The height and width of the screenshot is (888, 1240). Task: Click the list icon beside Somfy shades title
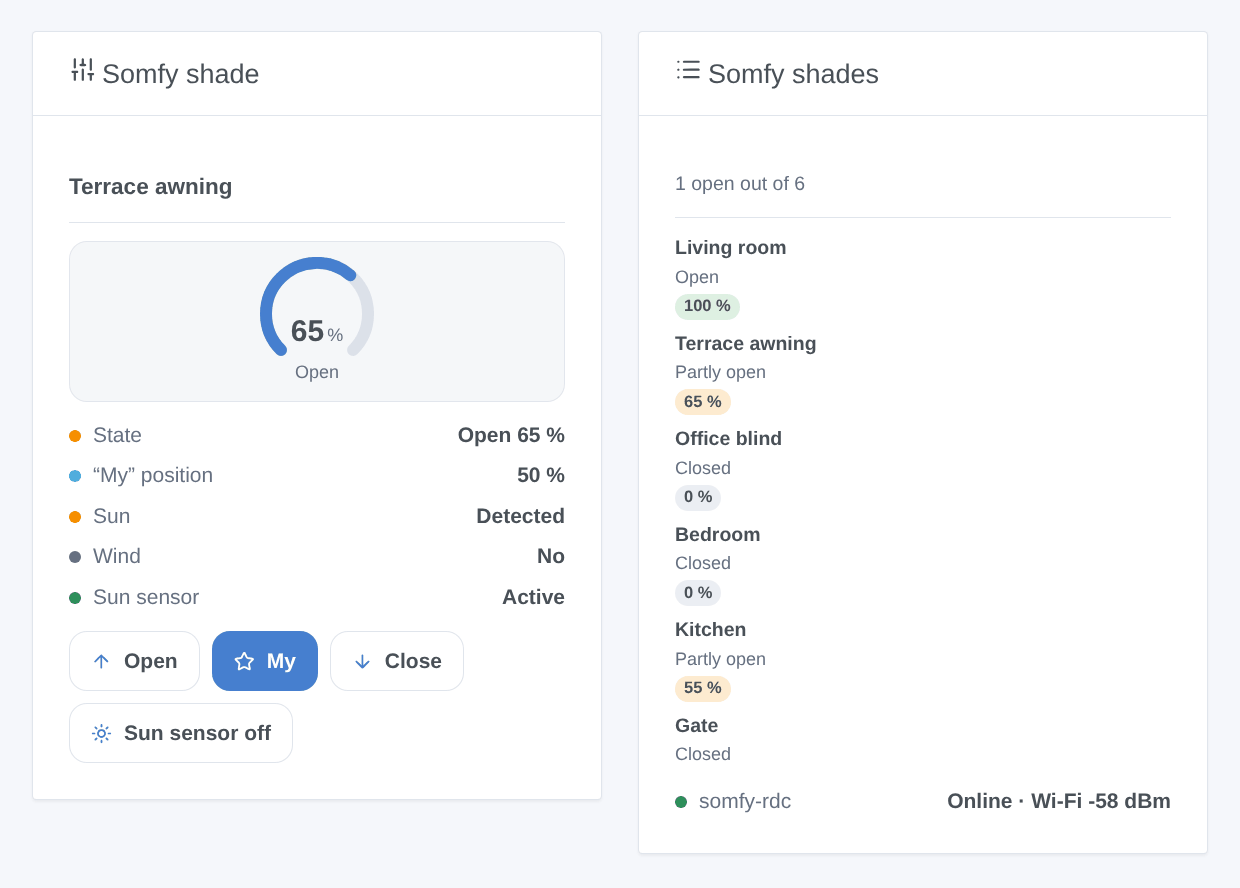688,69
